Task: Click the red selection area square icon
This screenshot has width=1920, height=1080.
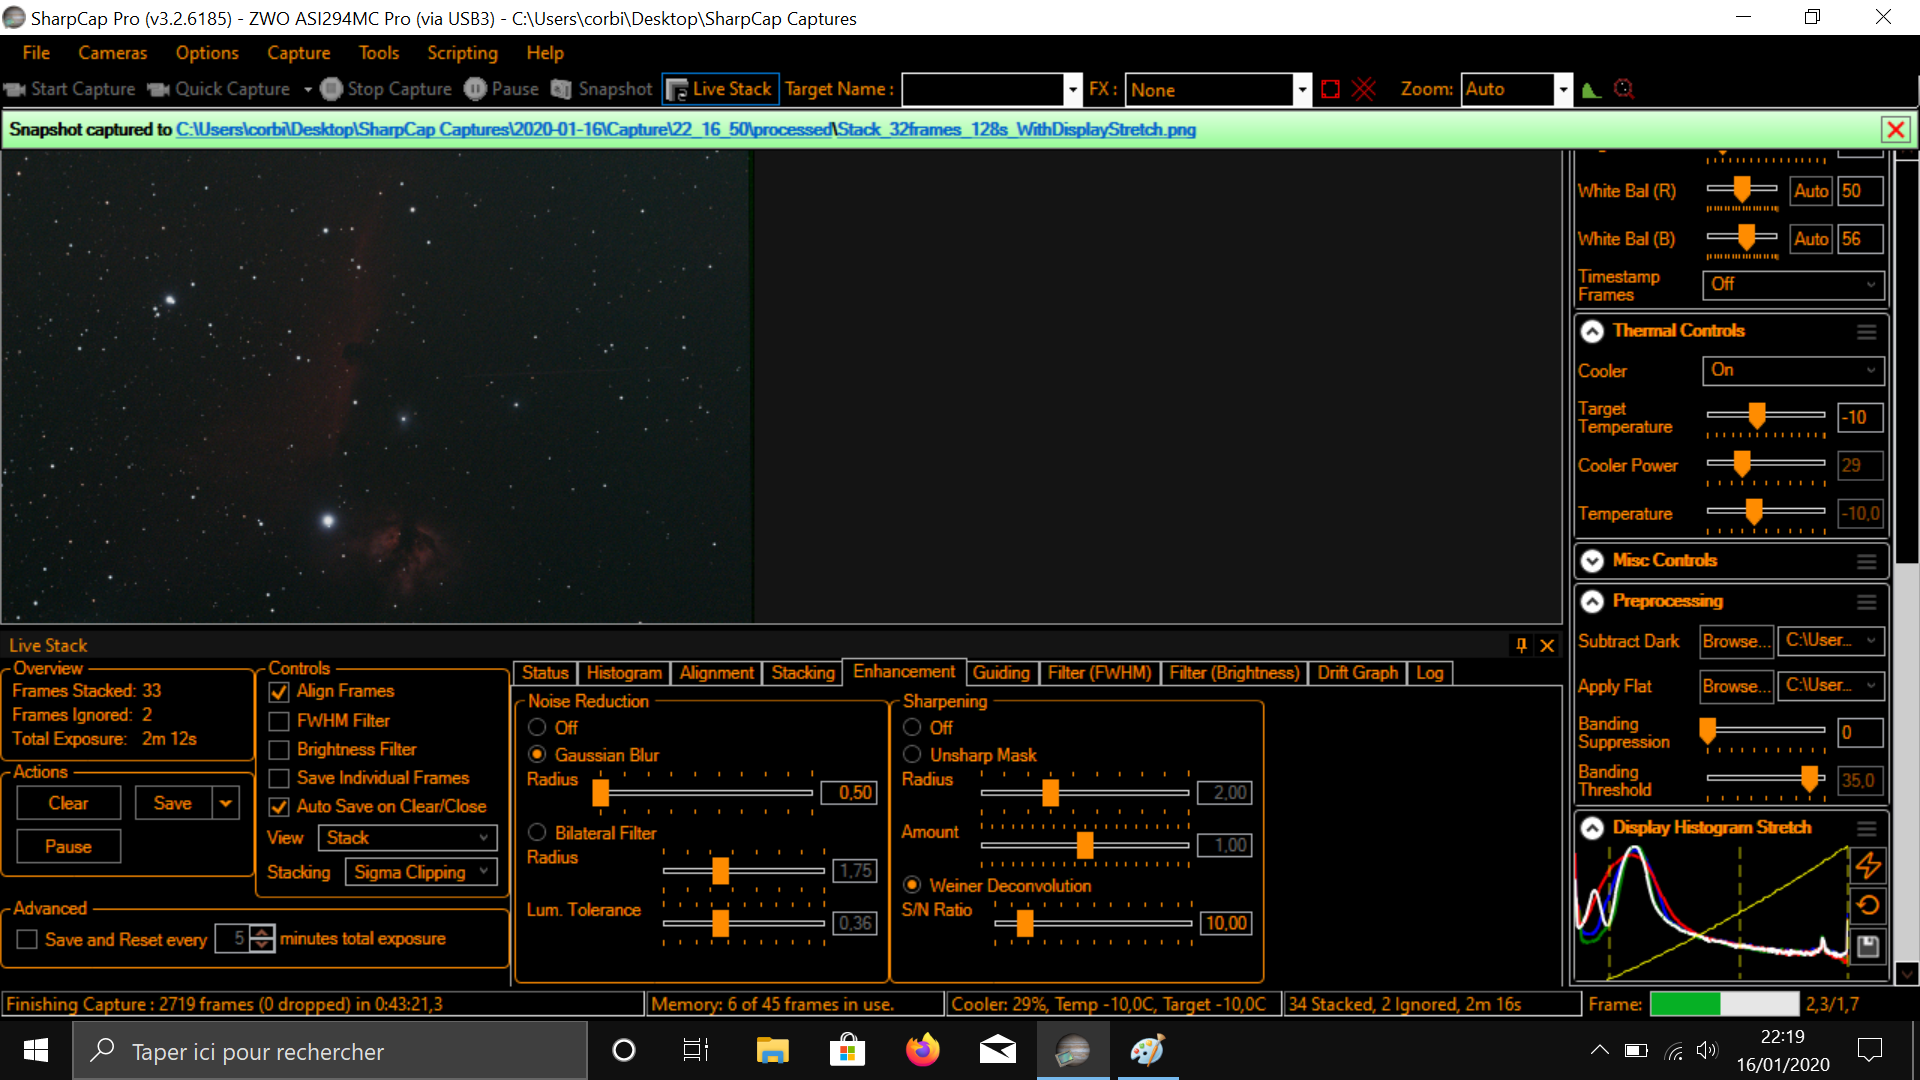Action: [1330, 89]
